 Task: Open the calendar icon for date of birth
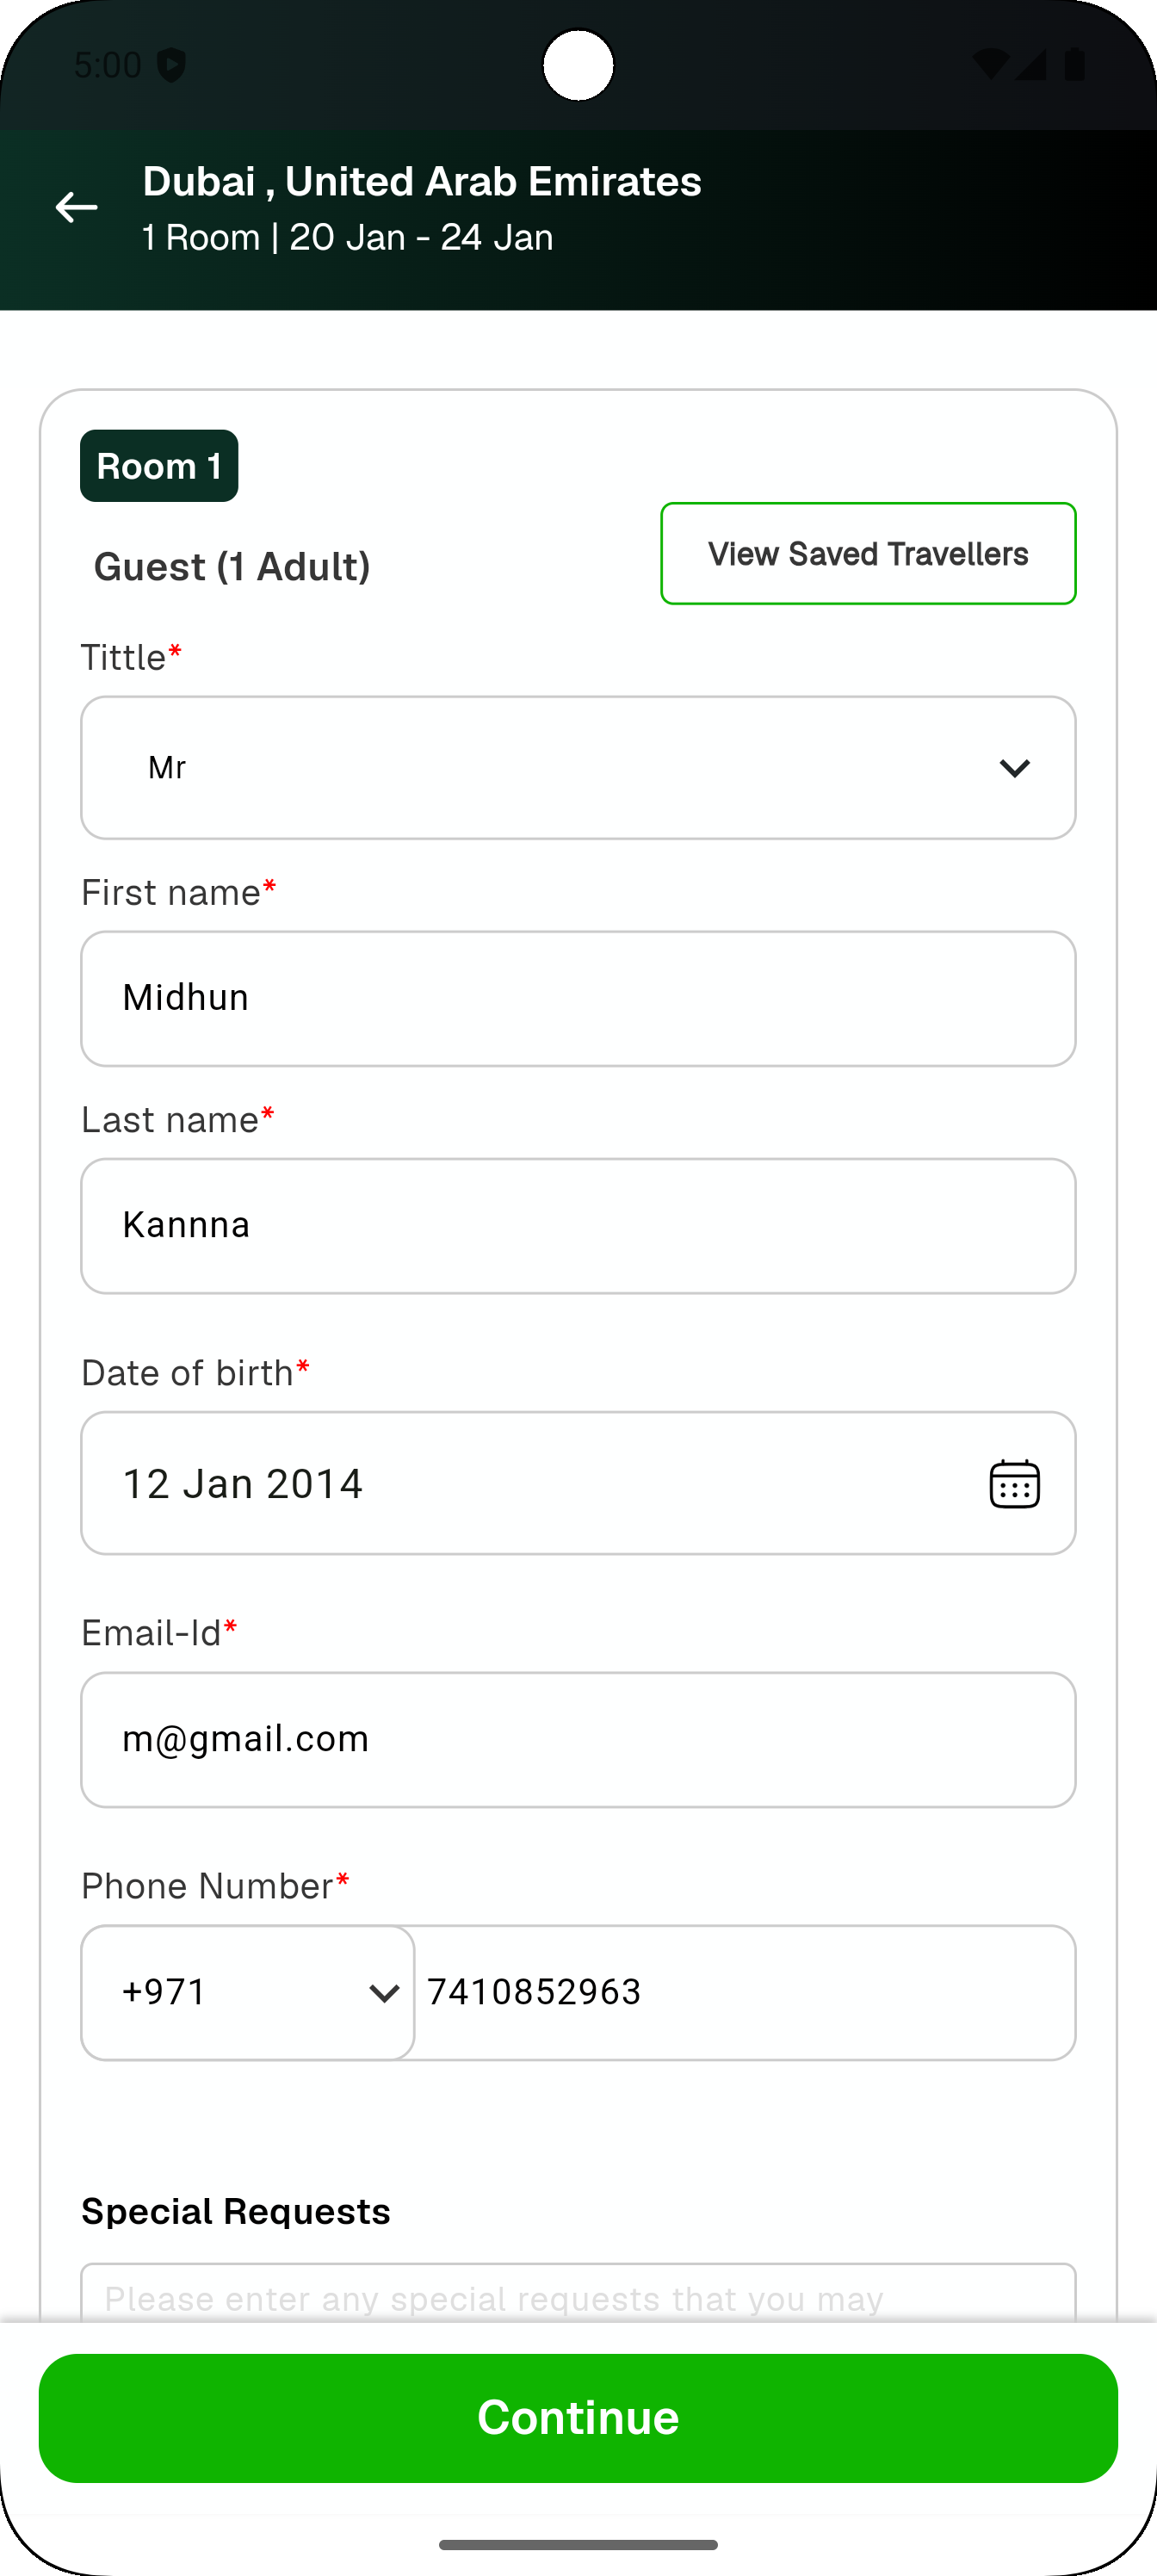1014,1483
